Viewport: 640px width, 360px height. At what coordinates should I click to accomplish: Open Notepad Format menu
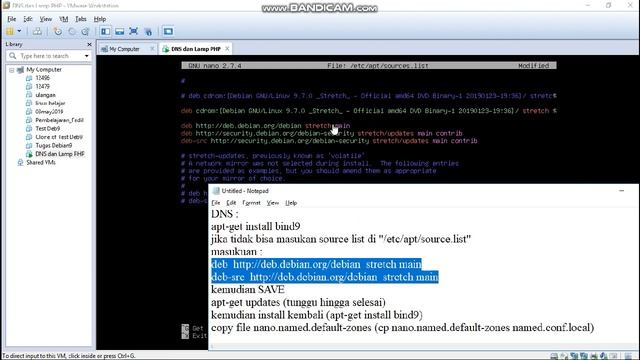(251, 203)
